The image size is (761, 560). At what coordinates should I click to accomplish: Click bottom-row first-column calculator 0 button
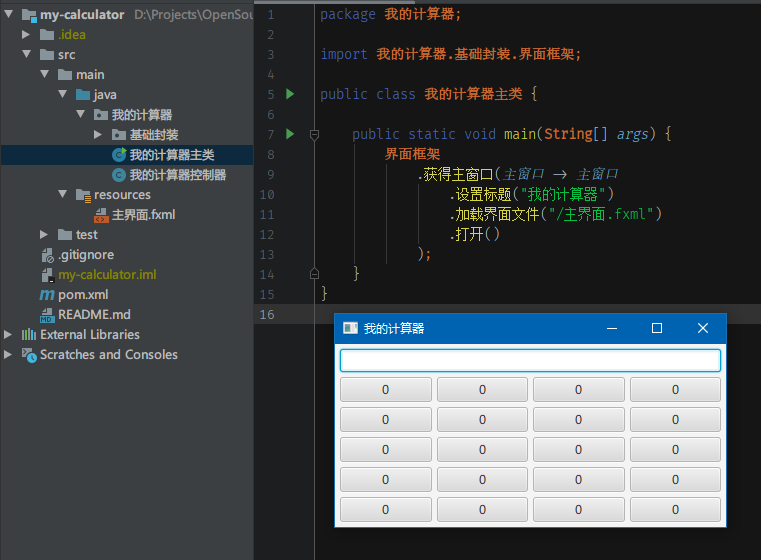click(385, 510)
